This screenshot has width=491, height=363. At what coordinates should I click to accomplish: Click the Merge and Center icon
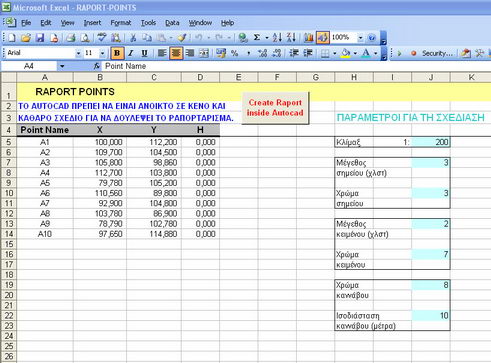204,53
